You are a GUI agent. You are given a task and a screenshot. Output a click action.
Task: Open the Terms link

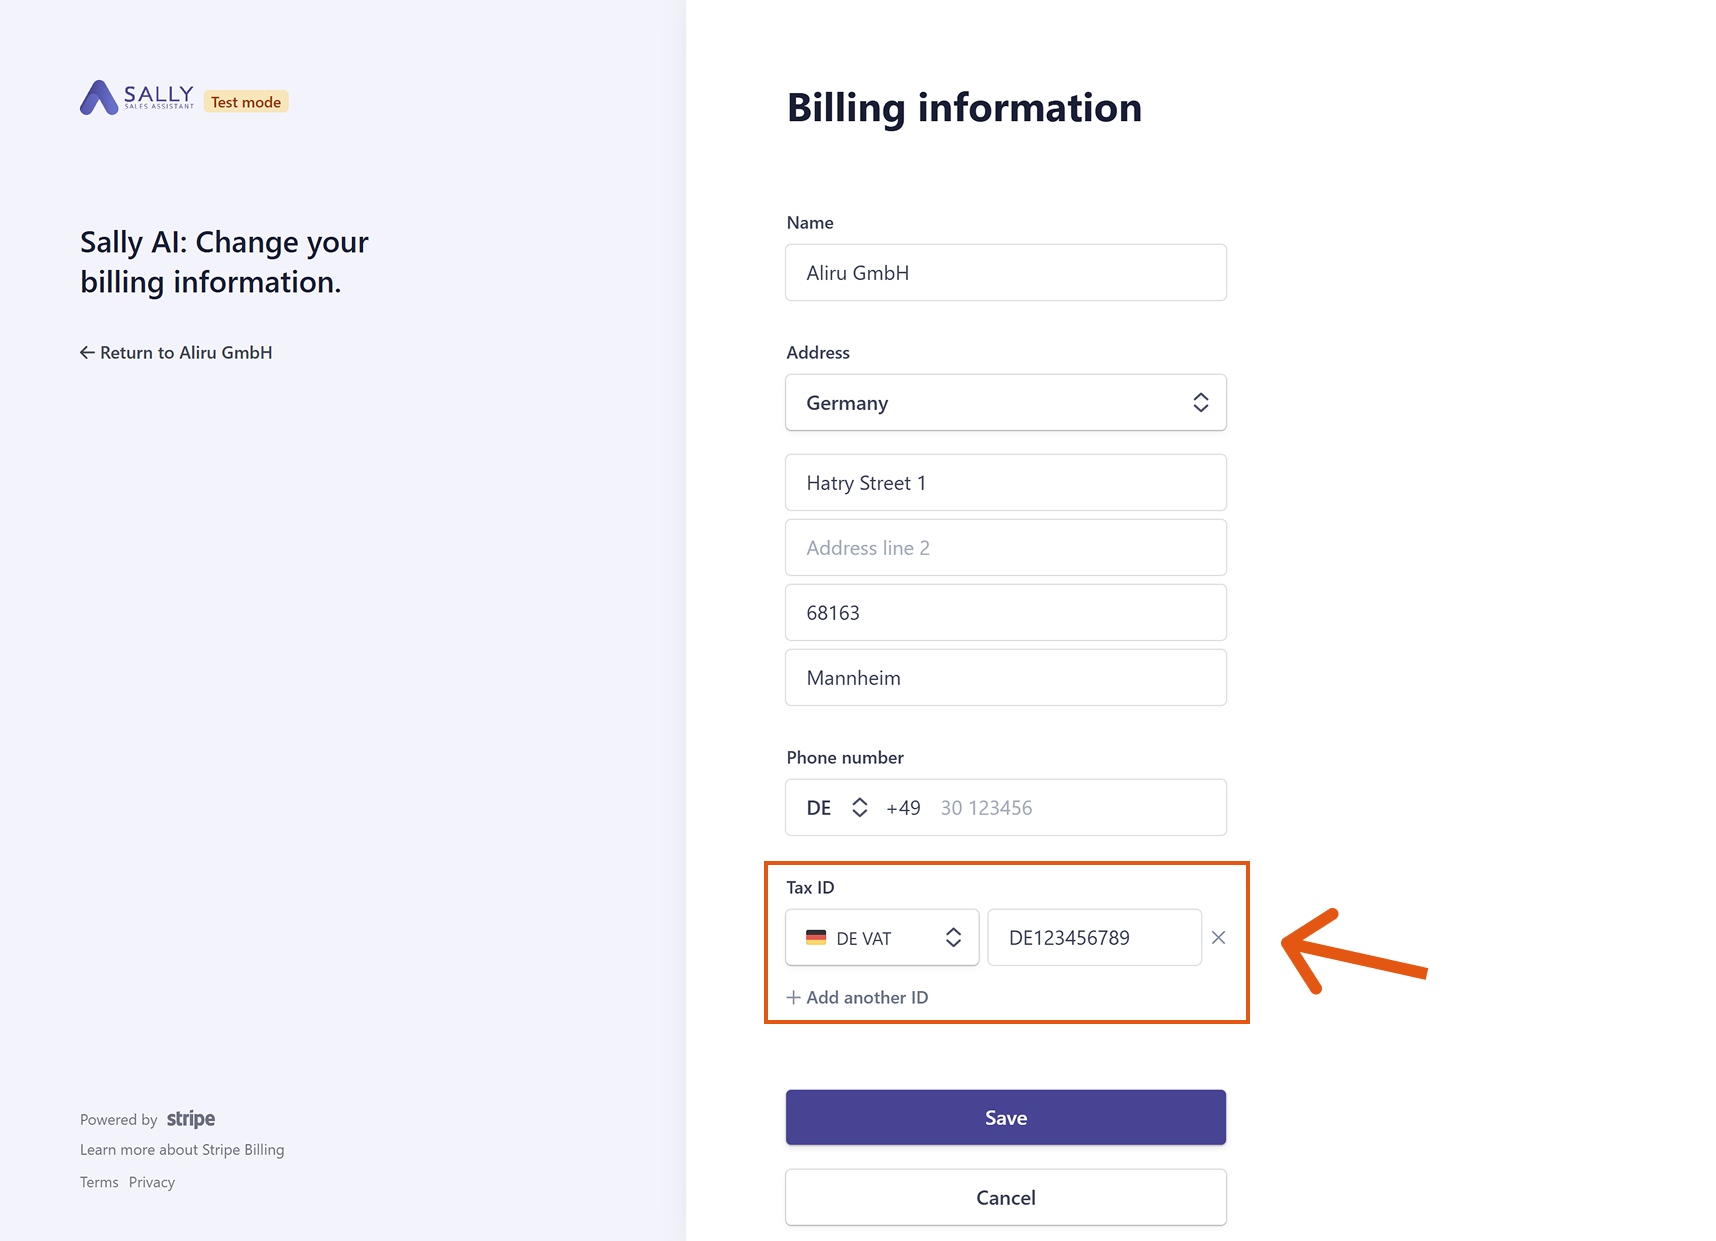pos(99,1182)
